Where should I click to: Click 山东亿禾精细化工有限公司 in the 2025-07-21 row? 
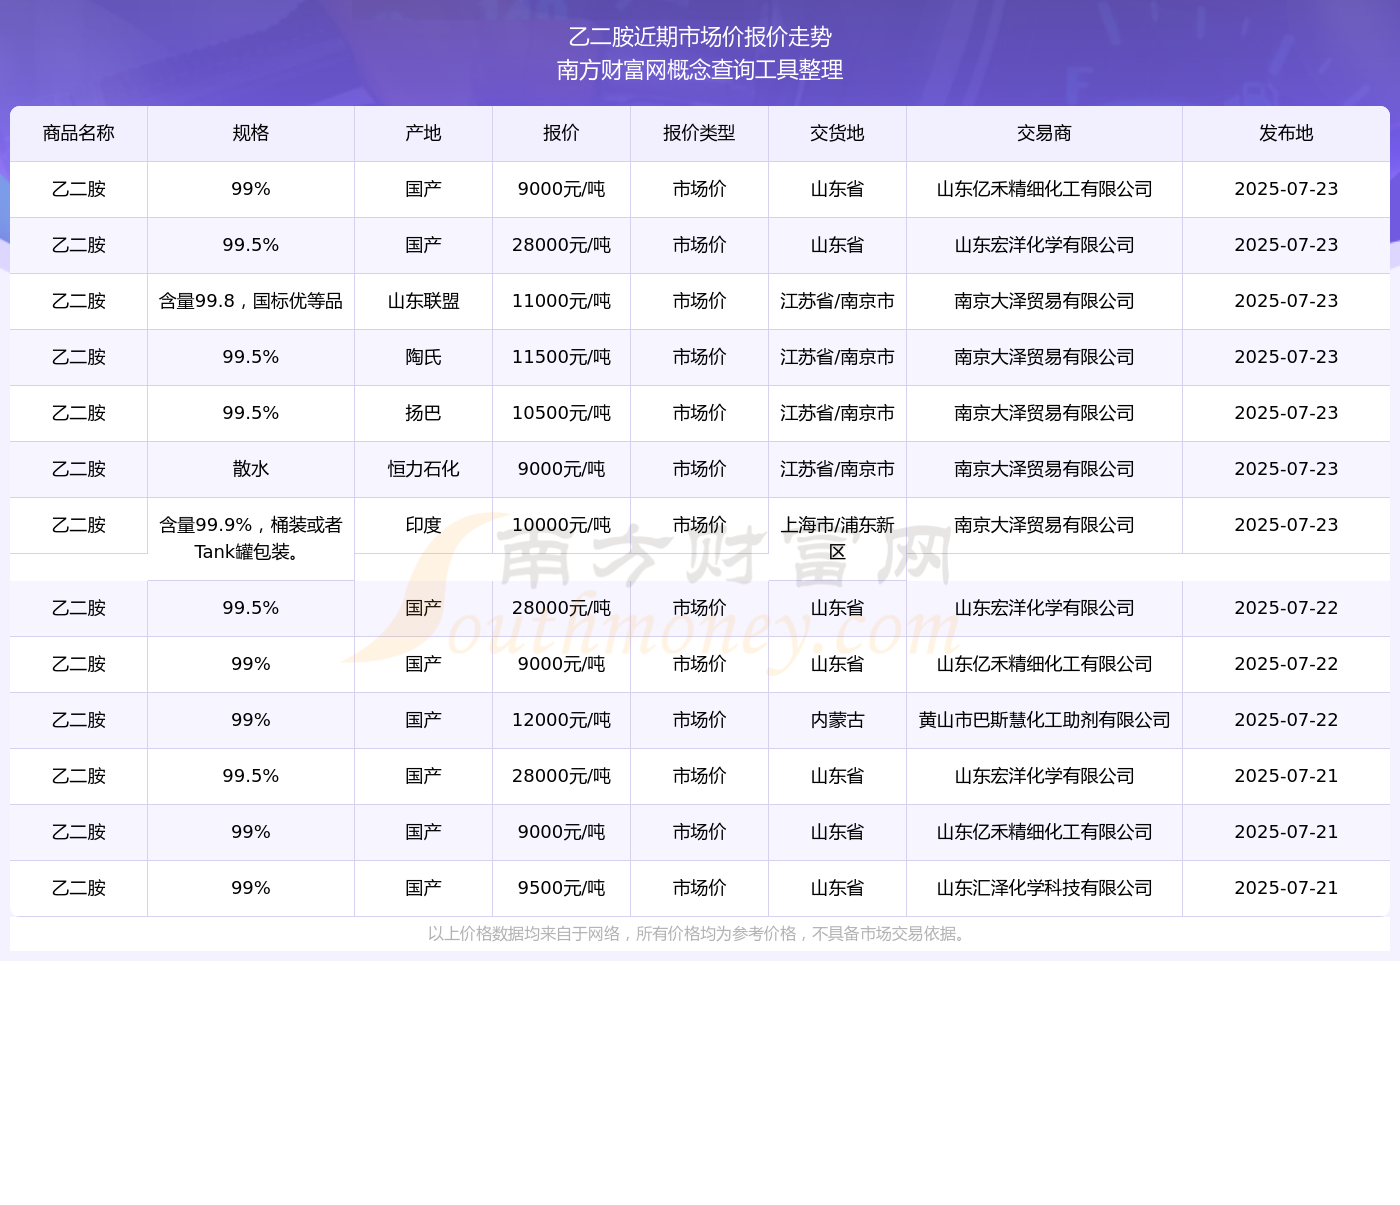1044,832
